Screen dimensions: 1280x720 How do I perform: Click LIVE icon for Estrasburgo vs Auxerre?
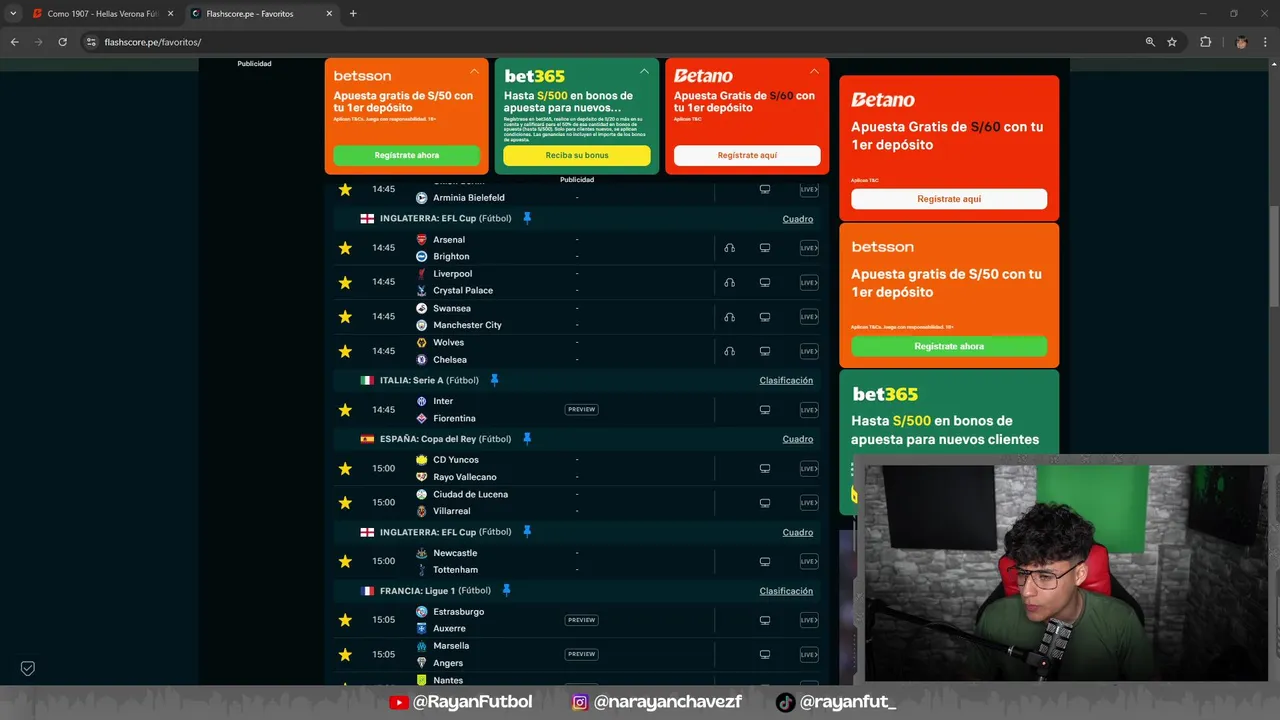click(809, 620)
